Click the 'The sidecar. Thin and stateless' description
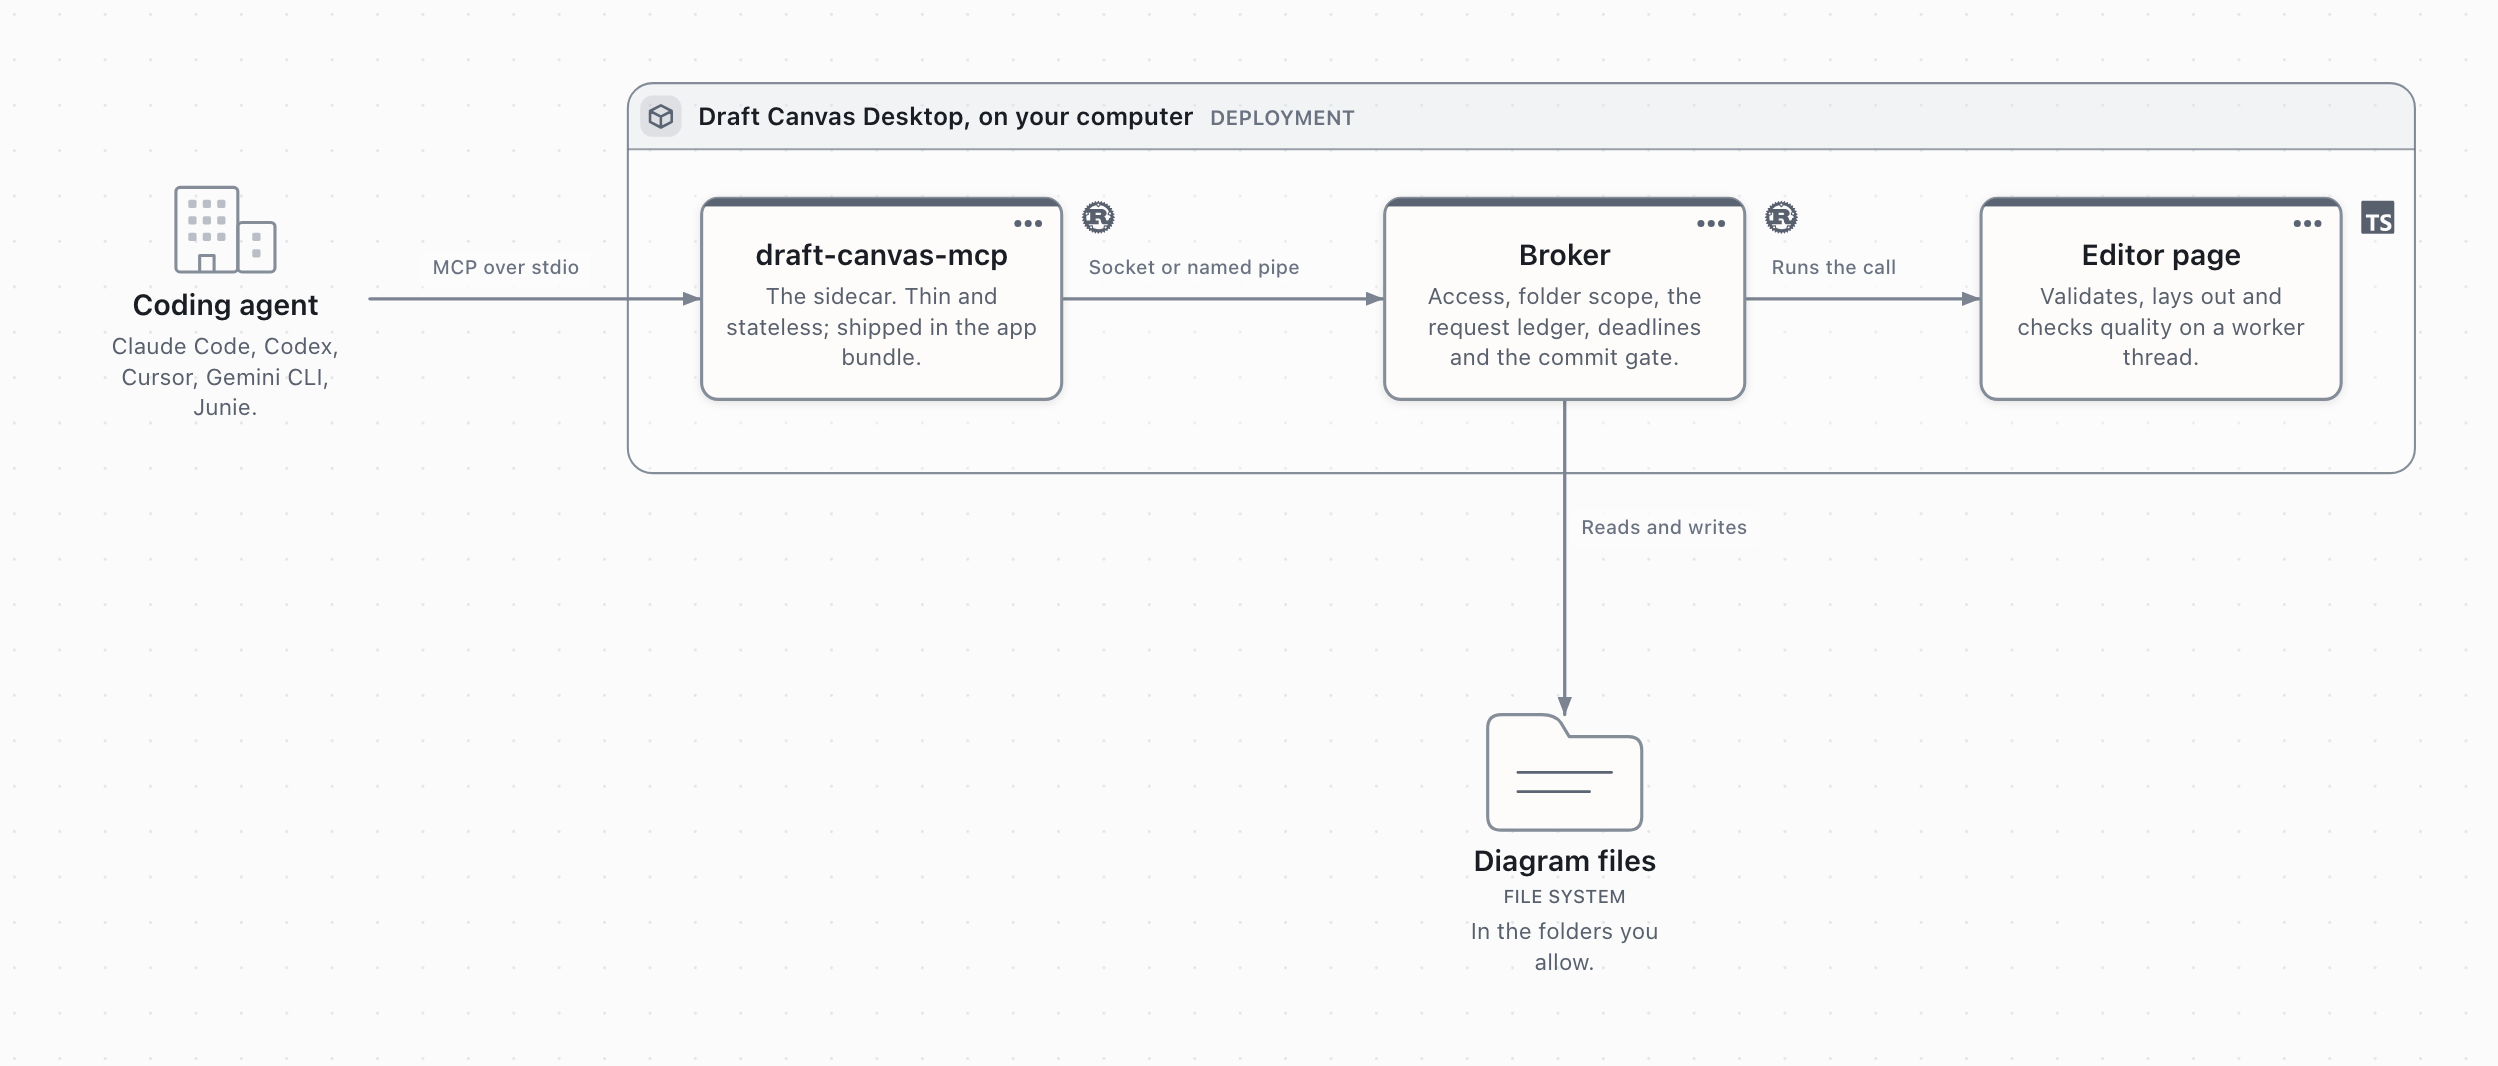Viewport: 2498px width, 1066px height. point(881,327)
